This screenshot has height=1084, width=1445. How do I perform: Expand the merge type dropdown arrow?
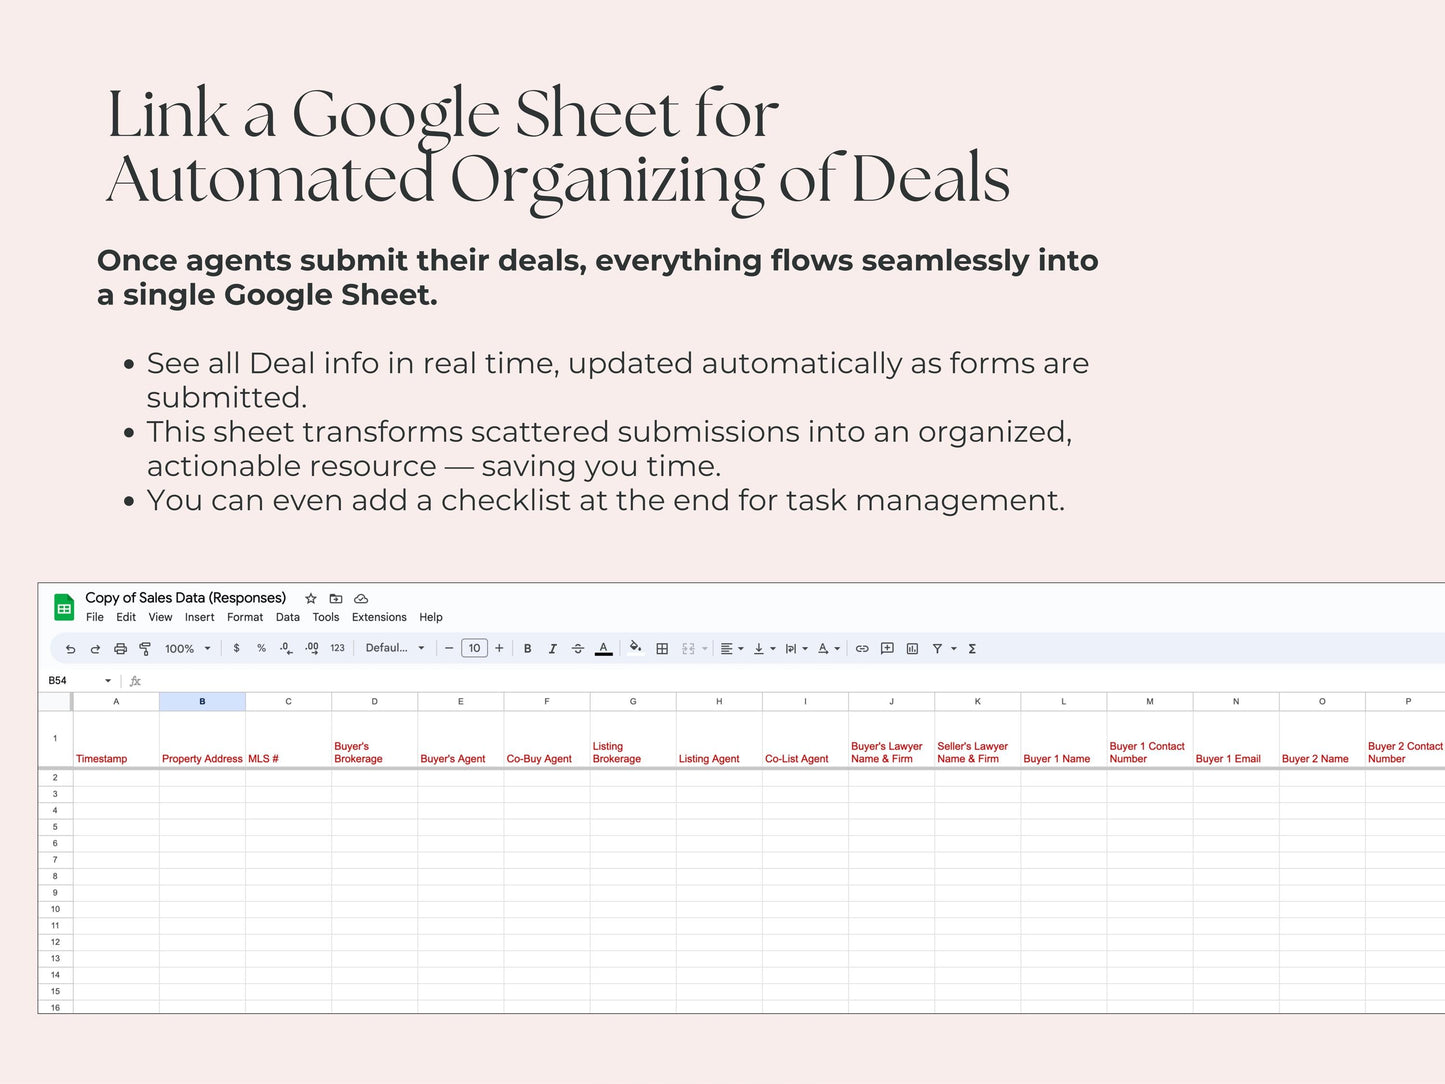click(x=705, y=649)
